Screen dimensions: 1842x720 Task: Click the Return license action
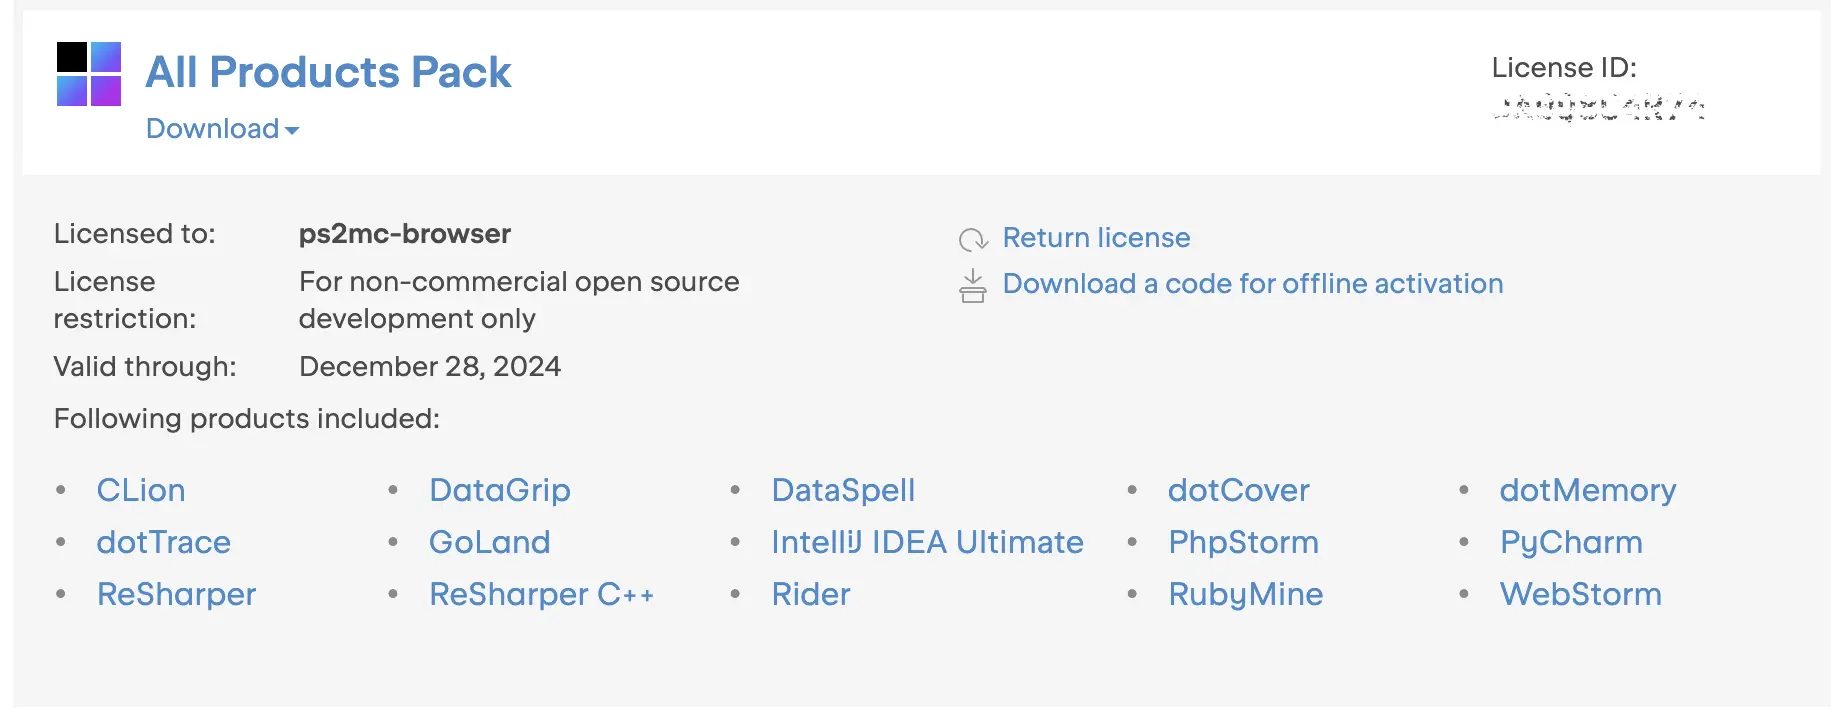click(x=1096, y=238)
